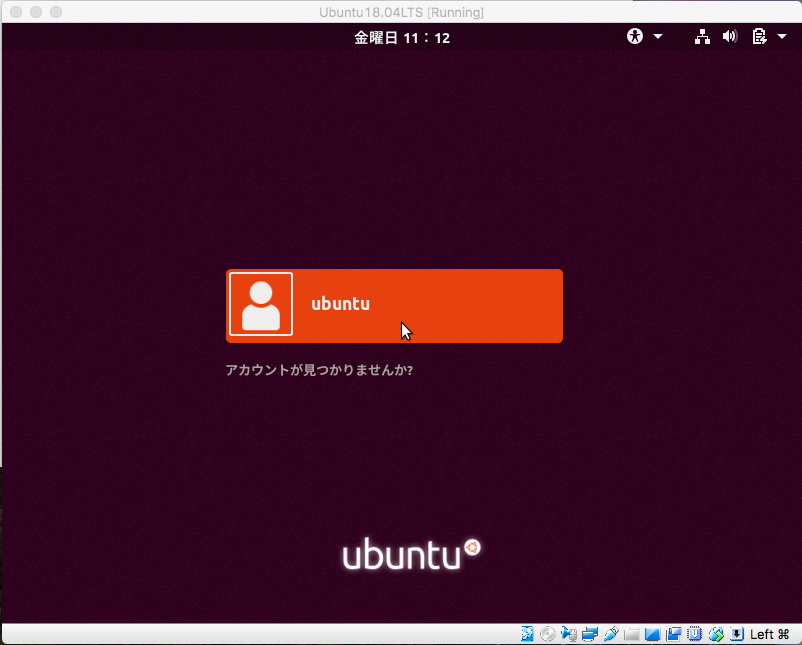Click the VirtualBox optical disc icon
802x645 pixels.
[x=547, y=634]
